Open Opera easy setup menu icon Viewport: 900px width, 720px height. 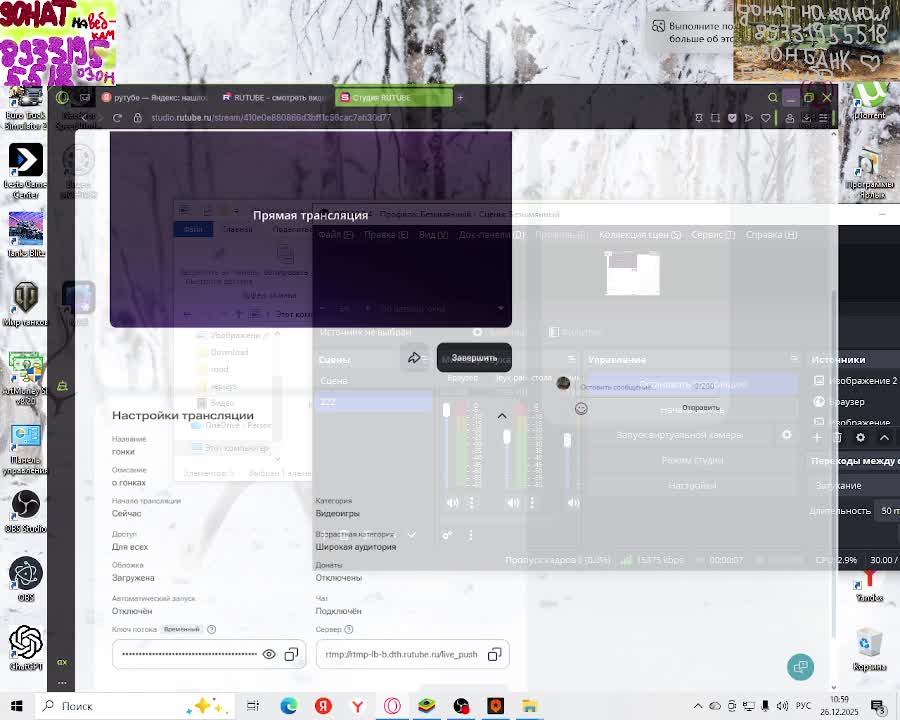tap(823, 118)
